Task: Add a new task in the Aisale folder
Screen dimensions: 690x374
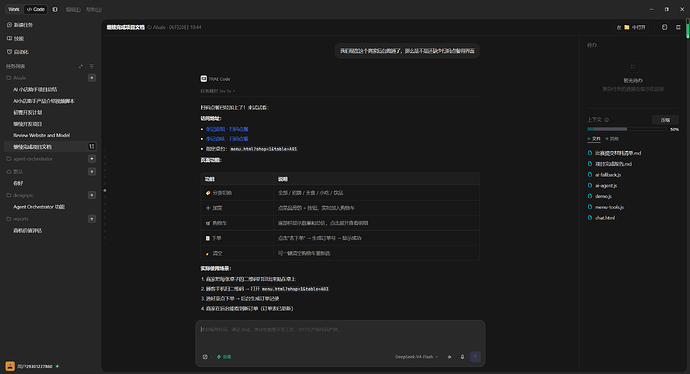Action: (92, 78)
